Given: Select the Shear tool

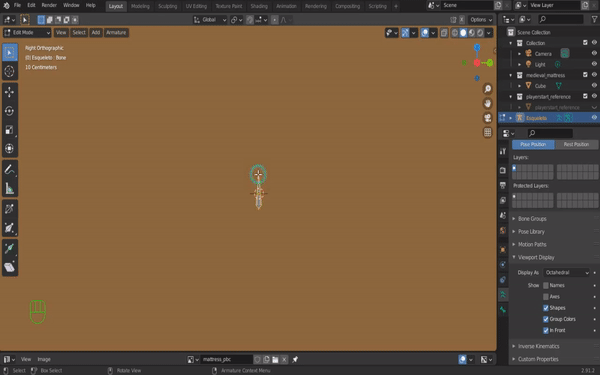Looking at the screenshot, I should point(10,267).
